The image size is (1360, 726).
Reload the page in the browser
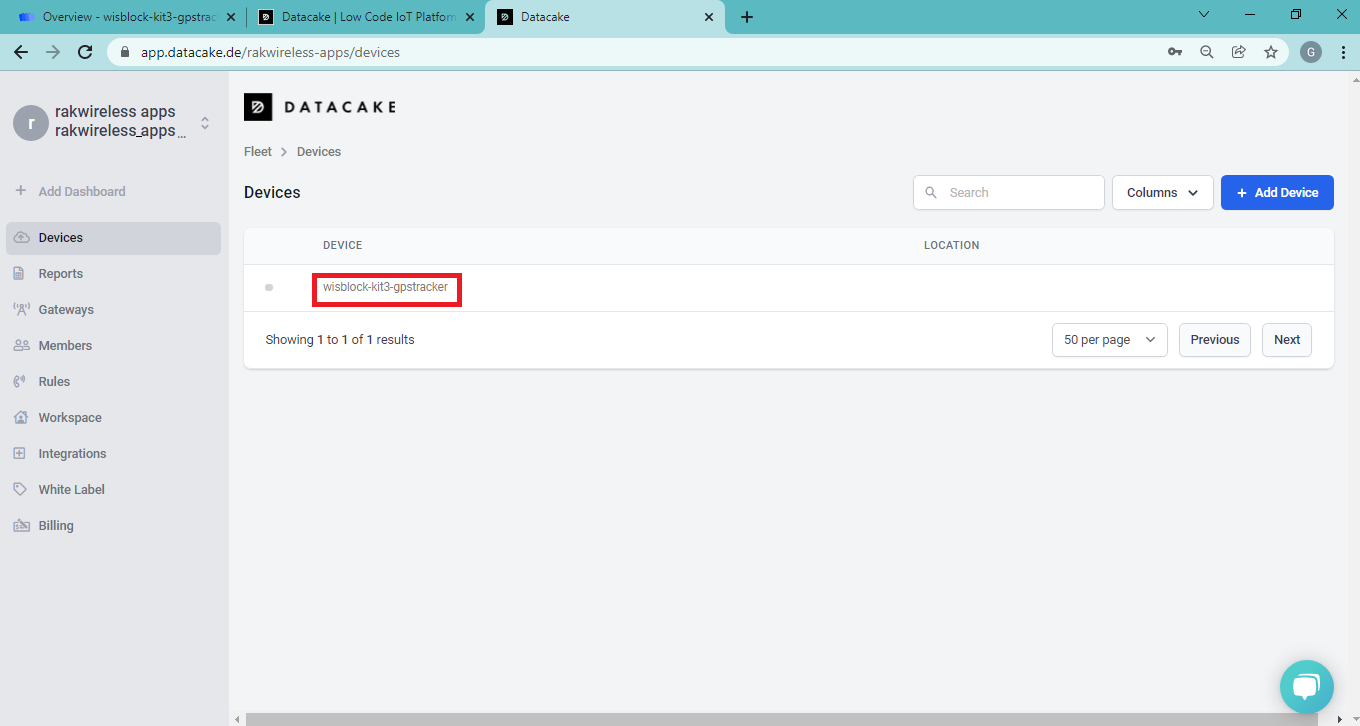click(x=85, y=52)
